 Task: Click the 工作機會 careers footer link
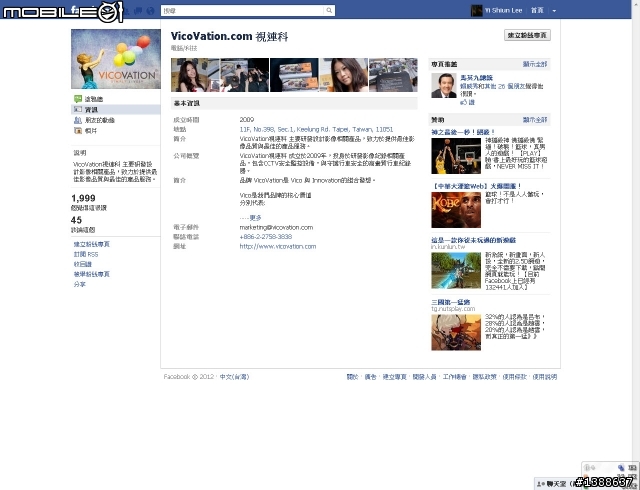click(x=454, y=376)
